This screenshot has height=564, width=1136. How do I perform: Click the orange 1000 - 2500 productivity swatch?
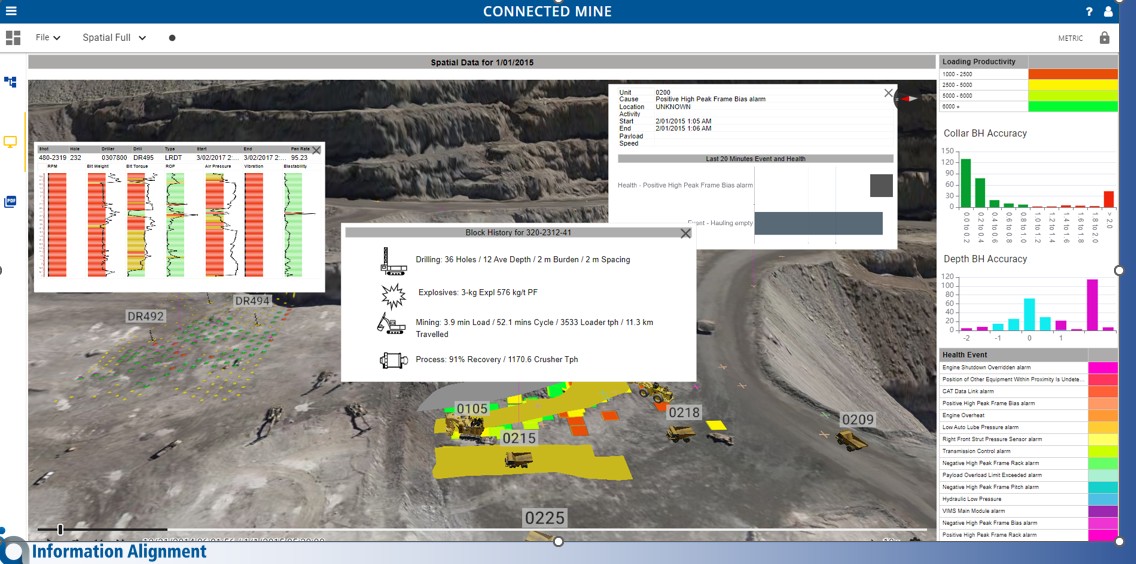pos(1072,74)
